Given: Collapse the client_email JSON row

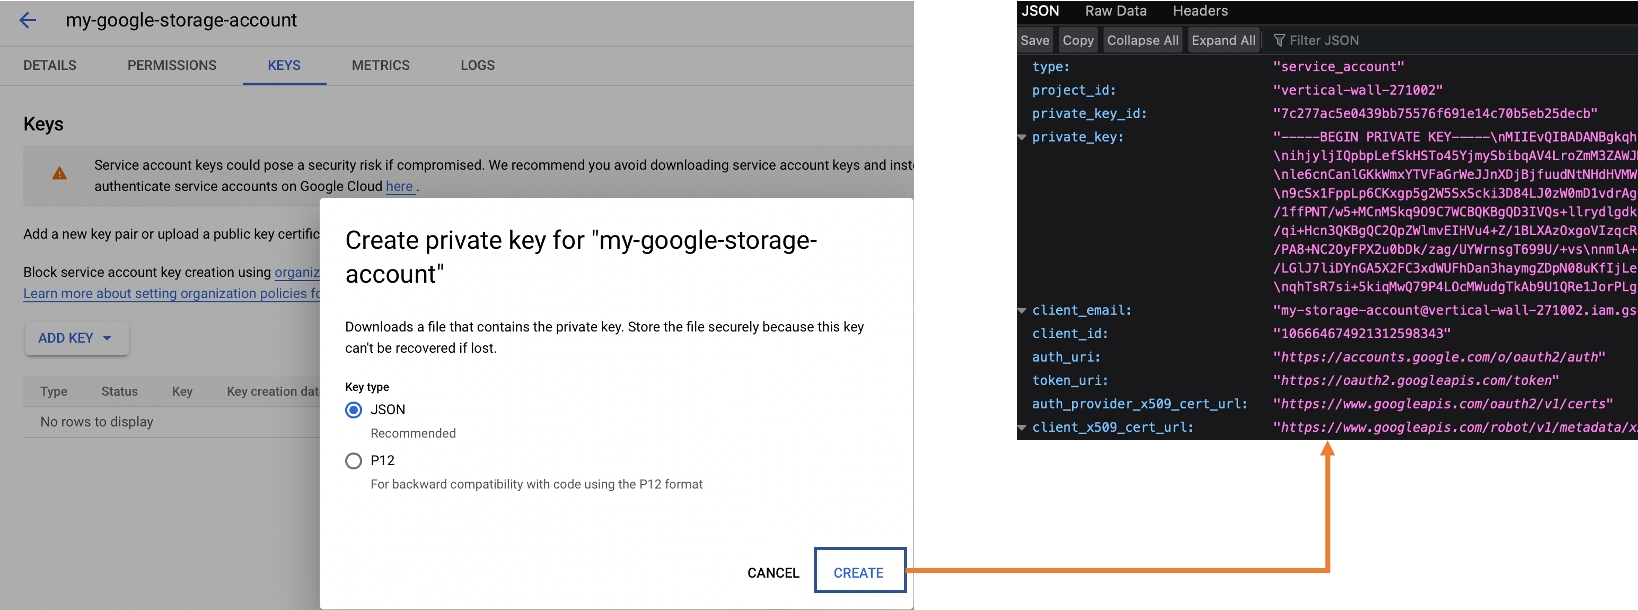Looking at the screenshot, I should pos(1022,311).
